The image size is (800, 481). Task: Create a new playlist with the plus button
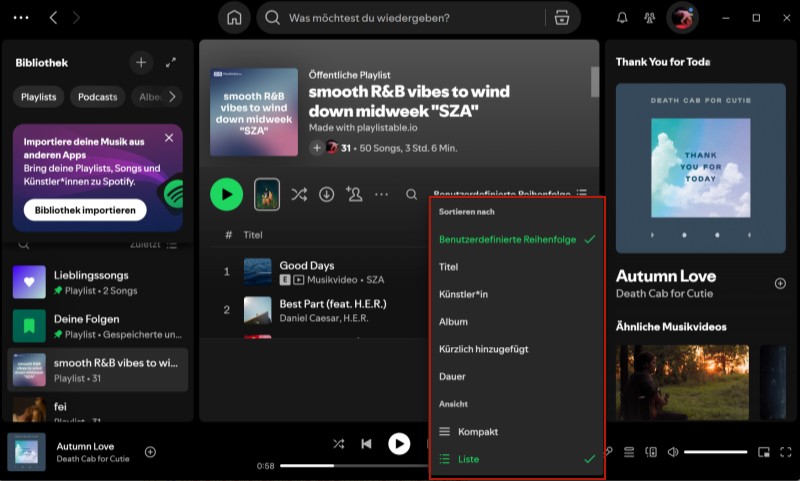141,63
